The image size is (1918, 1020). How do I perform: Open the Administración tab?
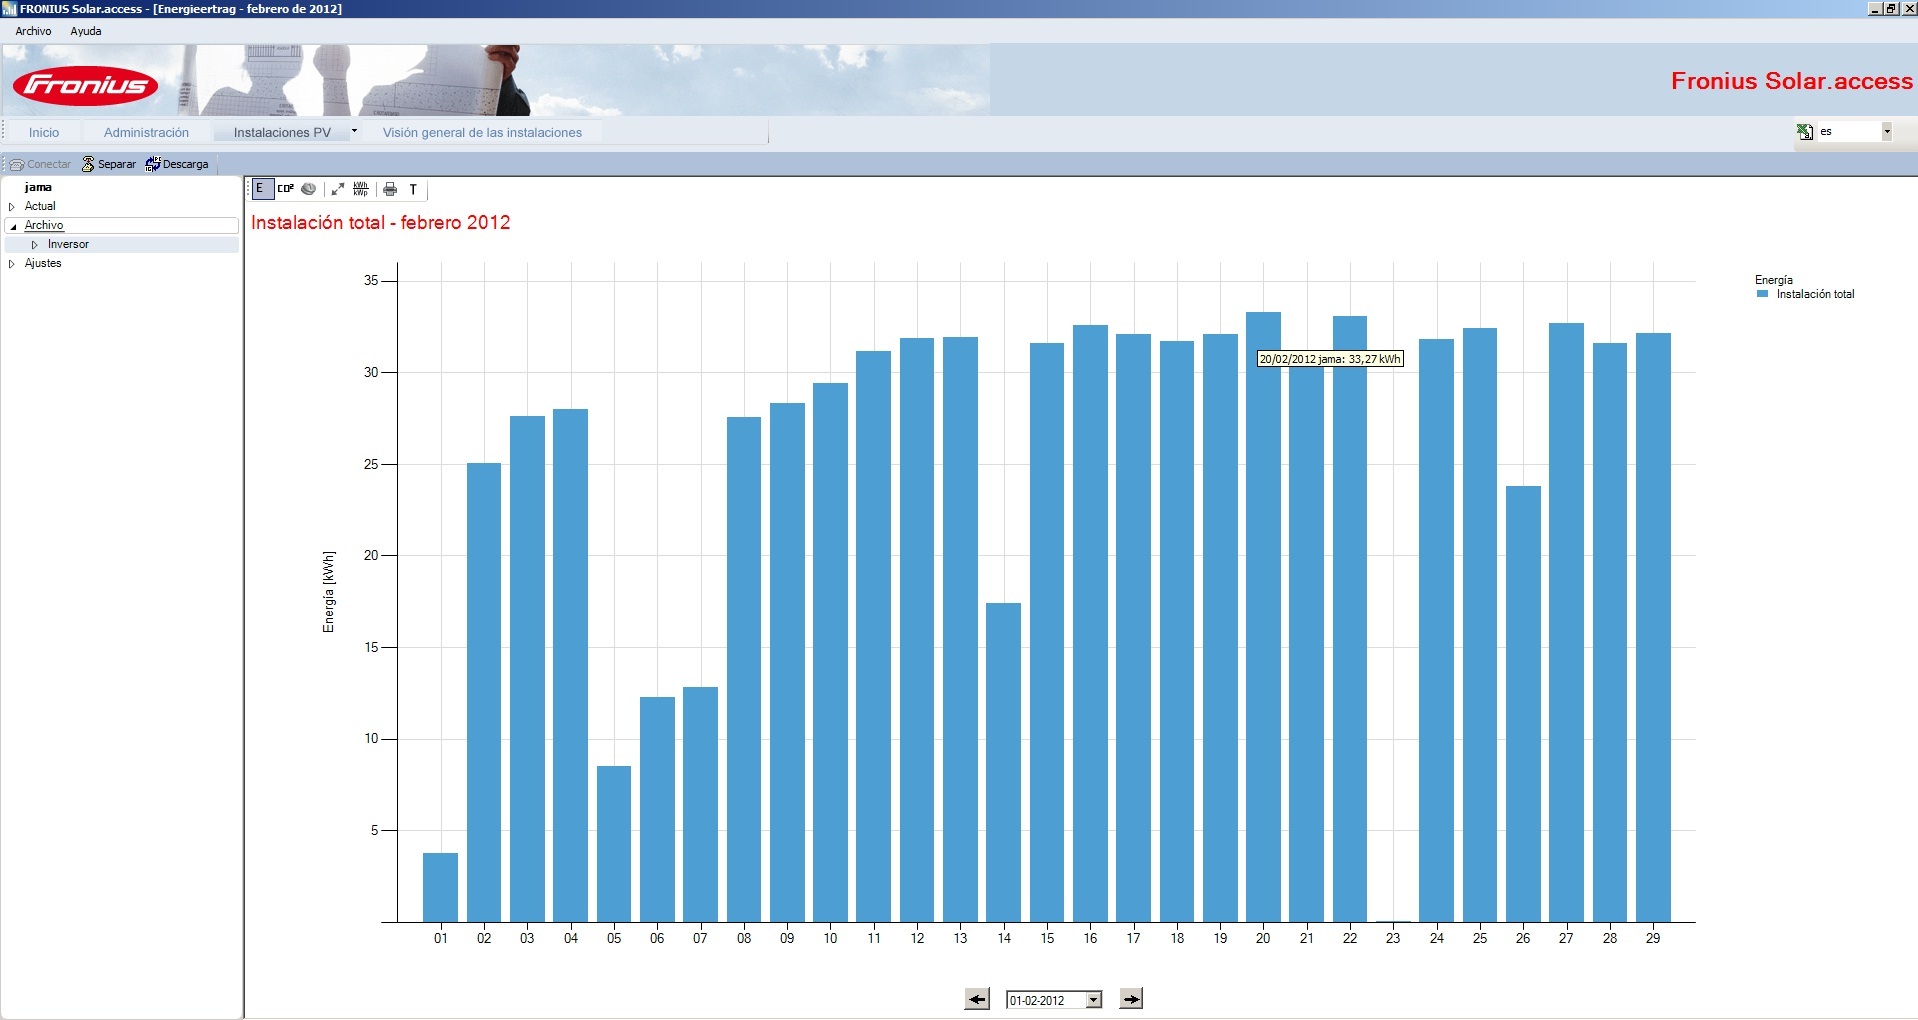click(x=146, y=132)
